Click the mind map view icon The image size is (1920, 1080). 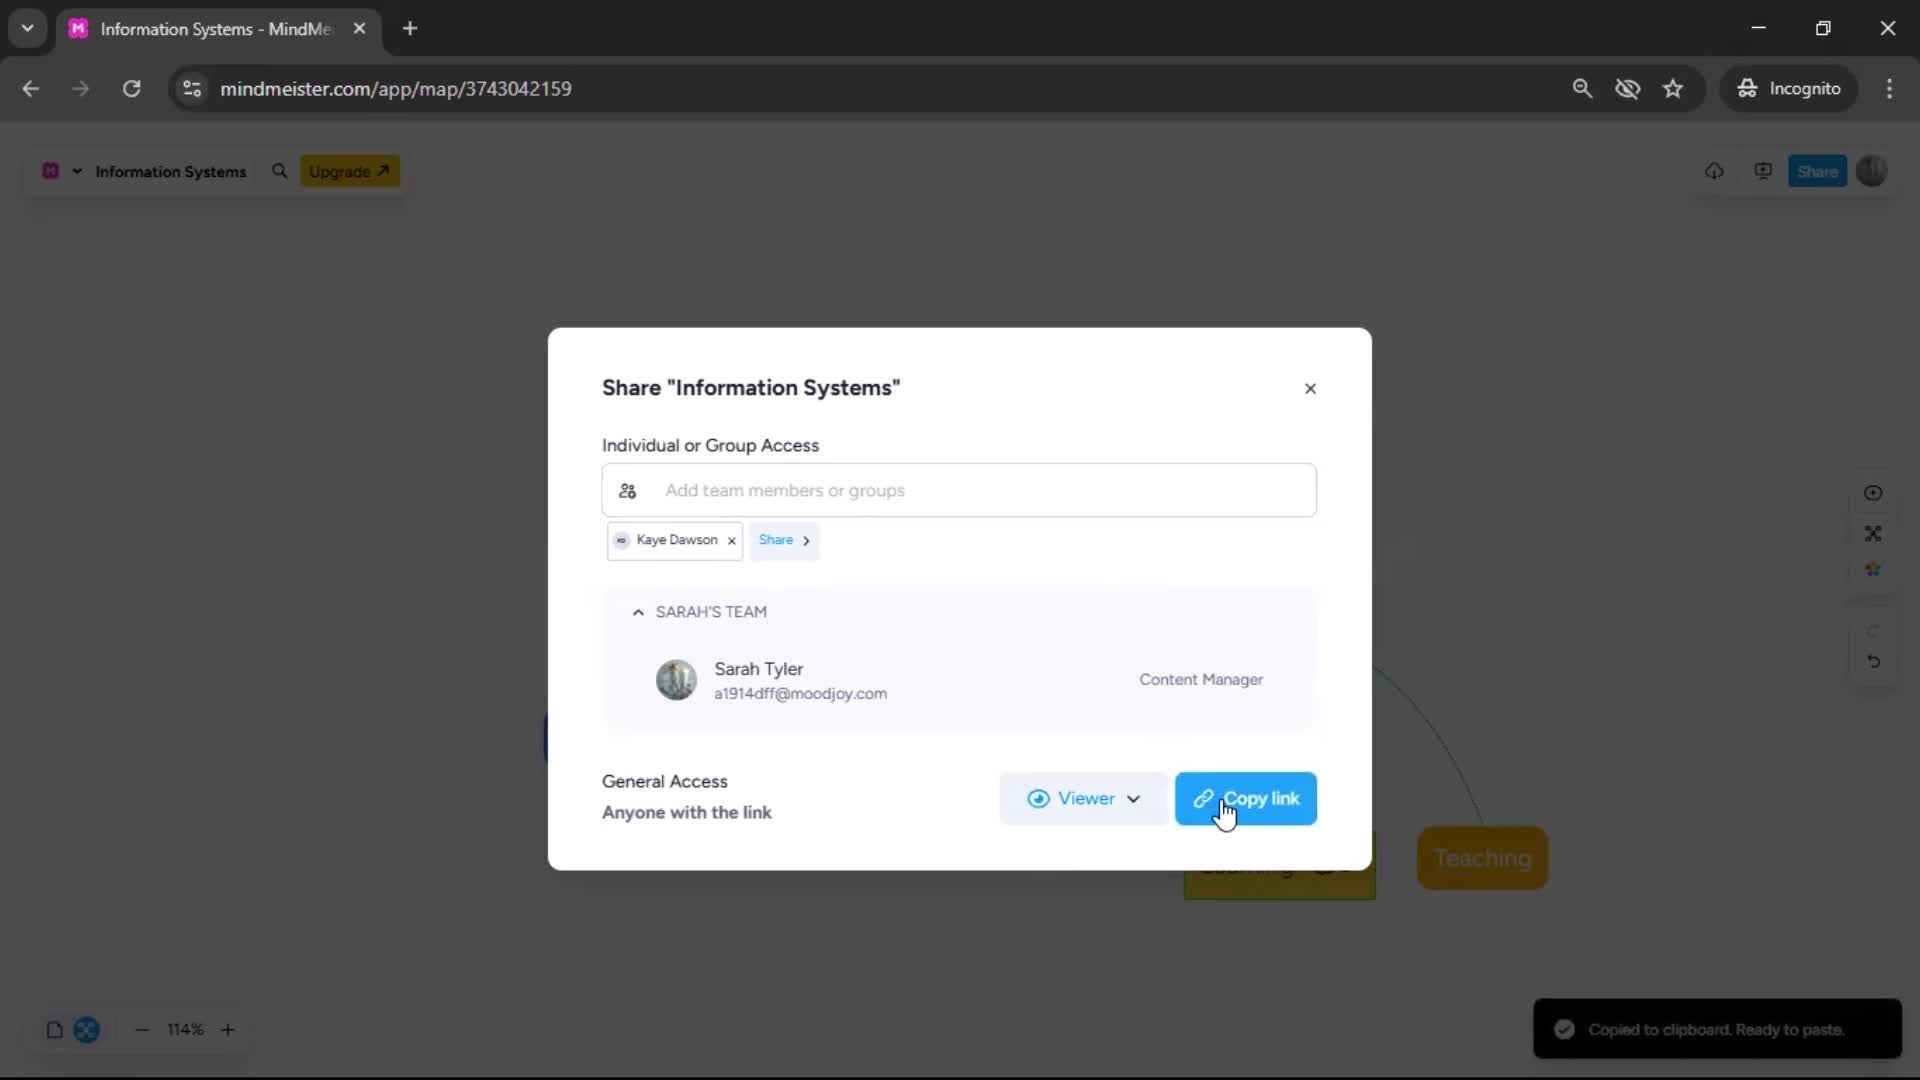tap(87, 1029)
